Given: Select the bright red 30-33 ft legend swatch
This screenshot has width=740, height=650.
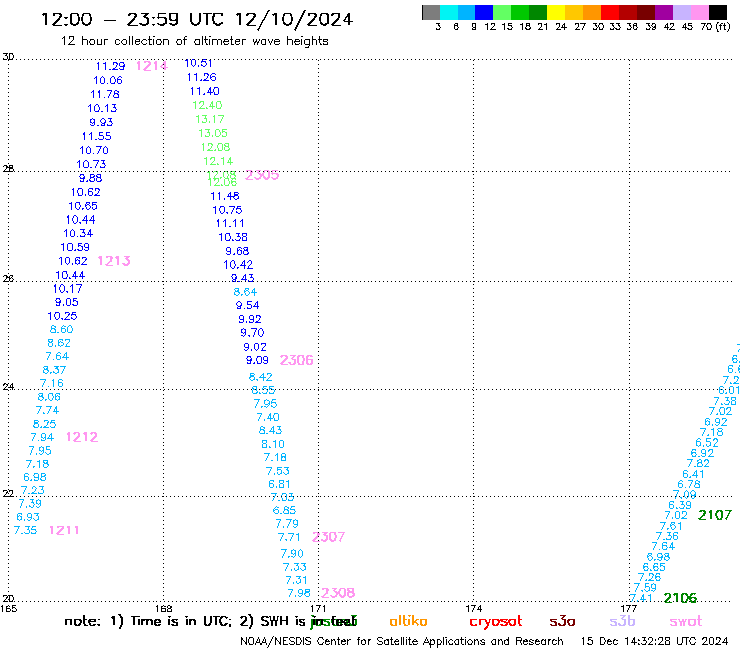Looking at the screenshot, I should (x=610, y=12).
